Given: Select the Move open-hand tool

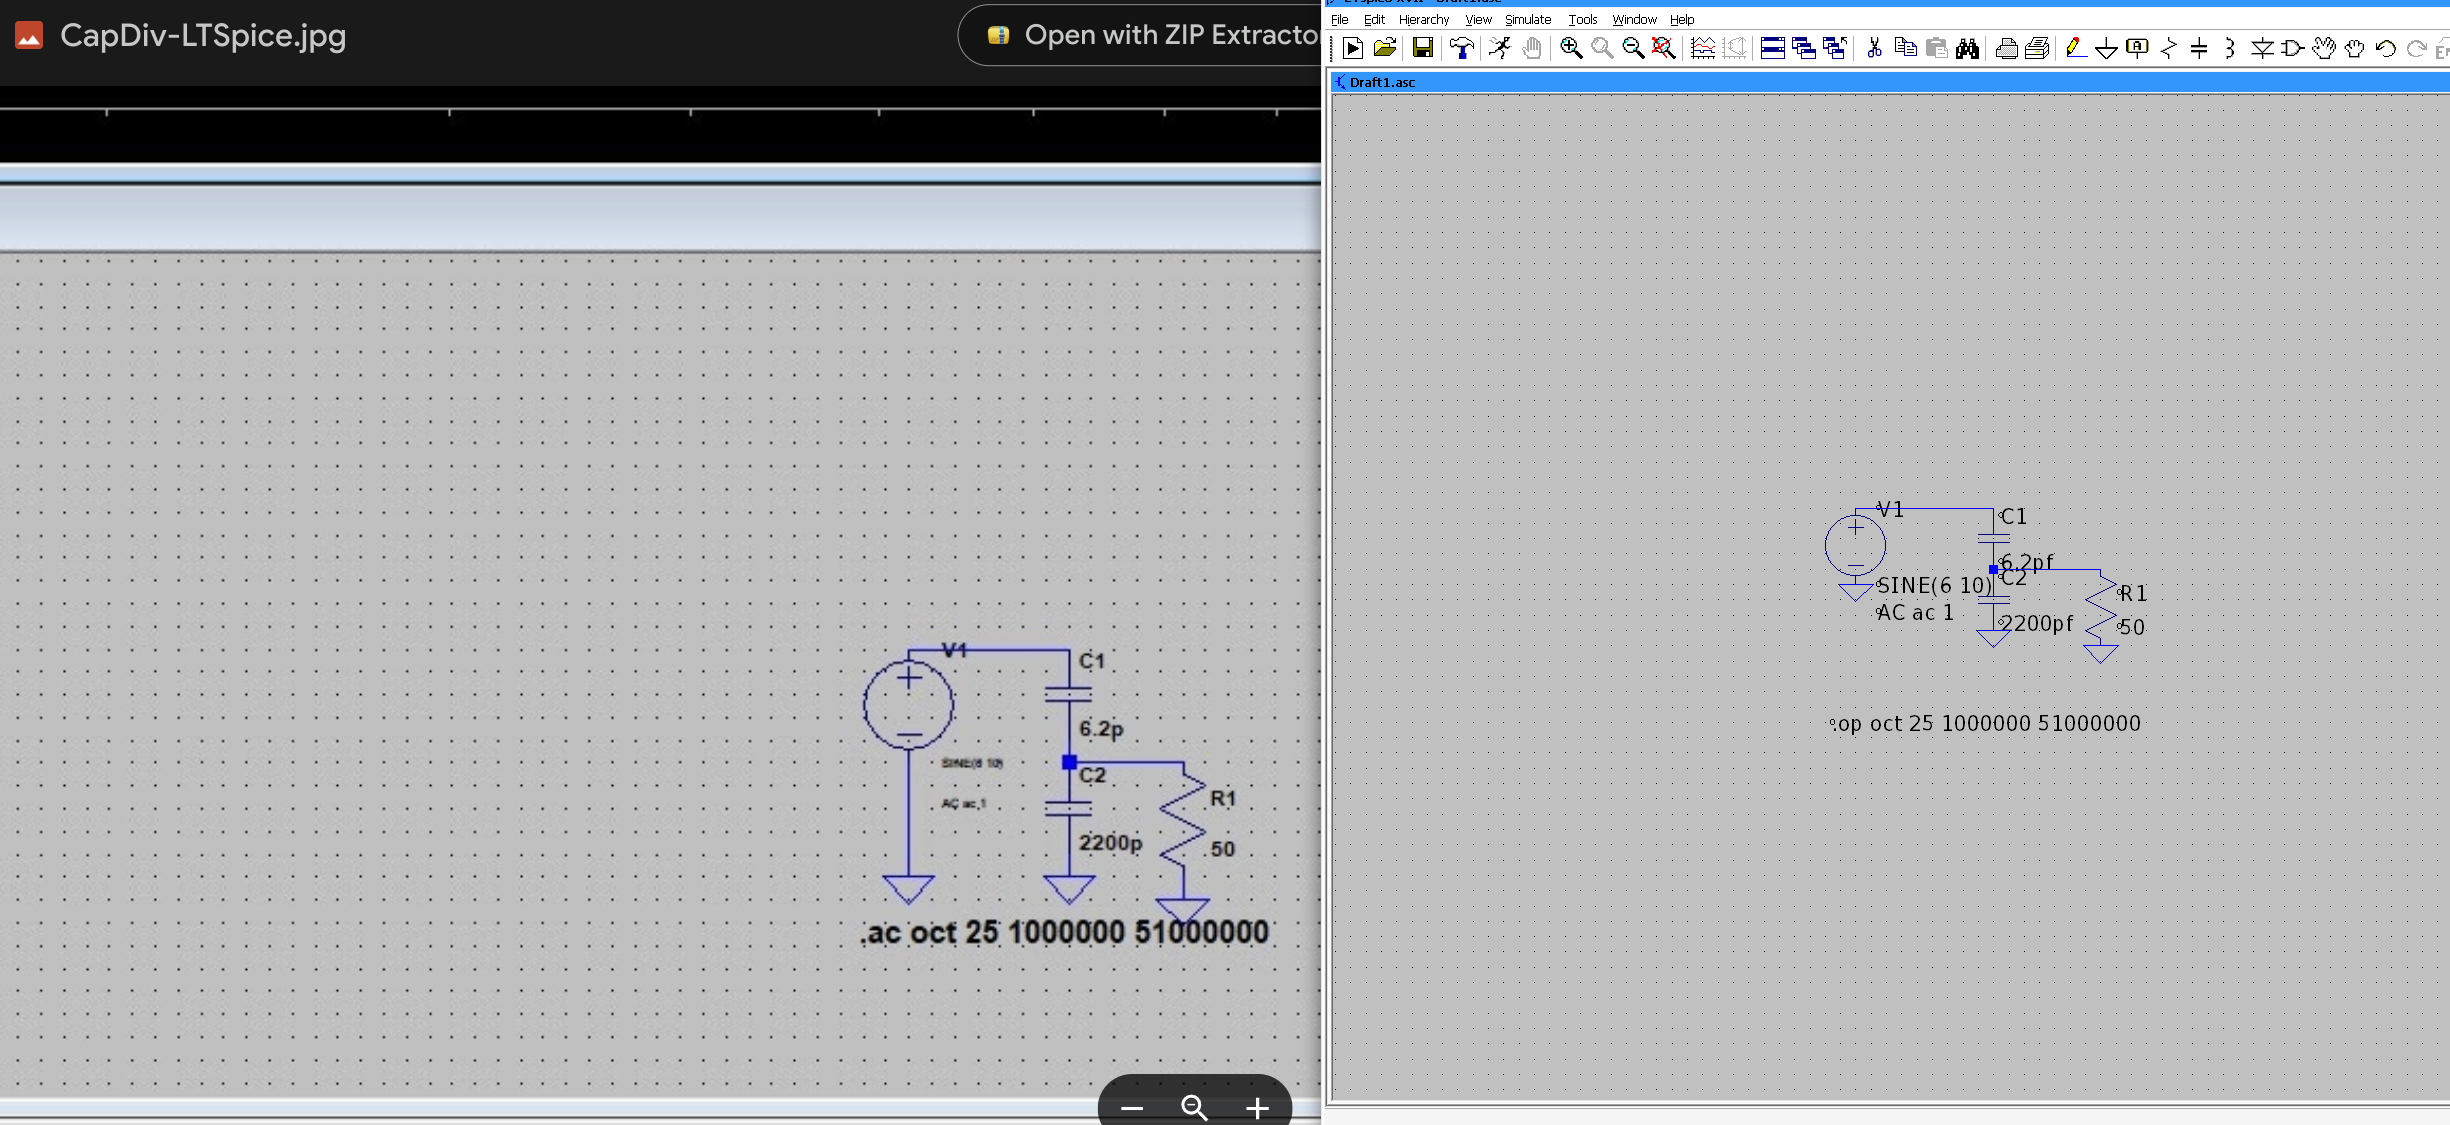Looking at the screenshot, I should coord(2324,48).
